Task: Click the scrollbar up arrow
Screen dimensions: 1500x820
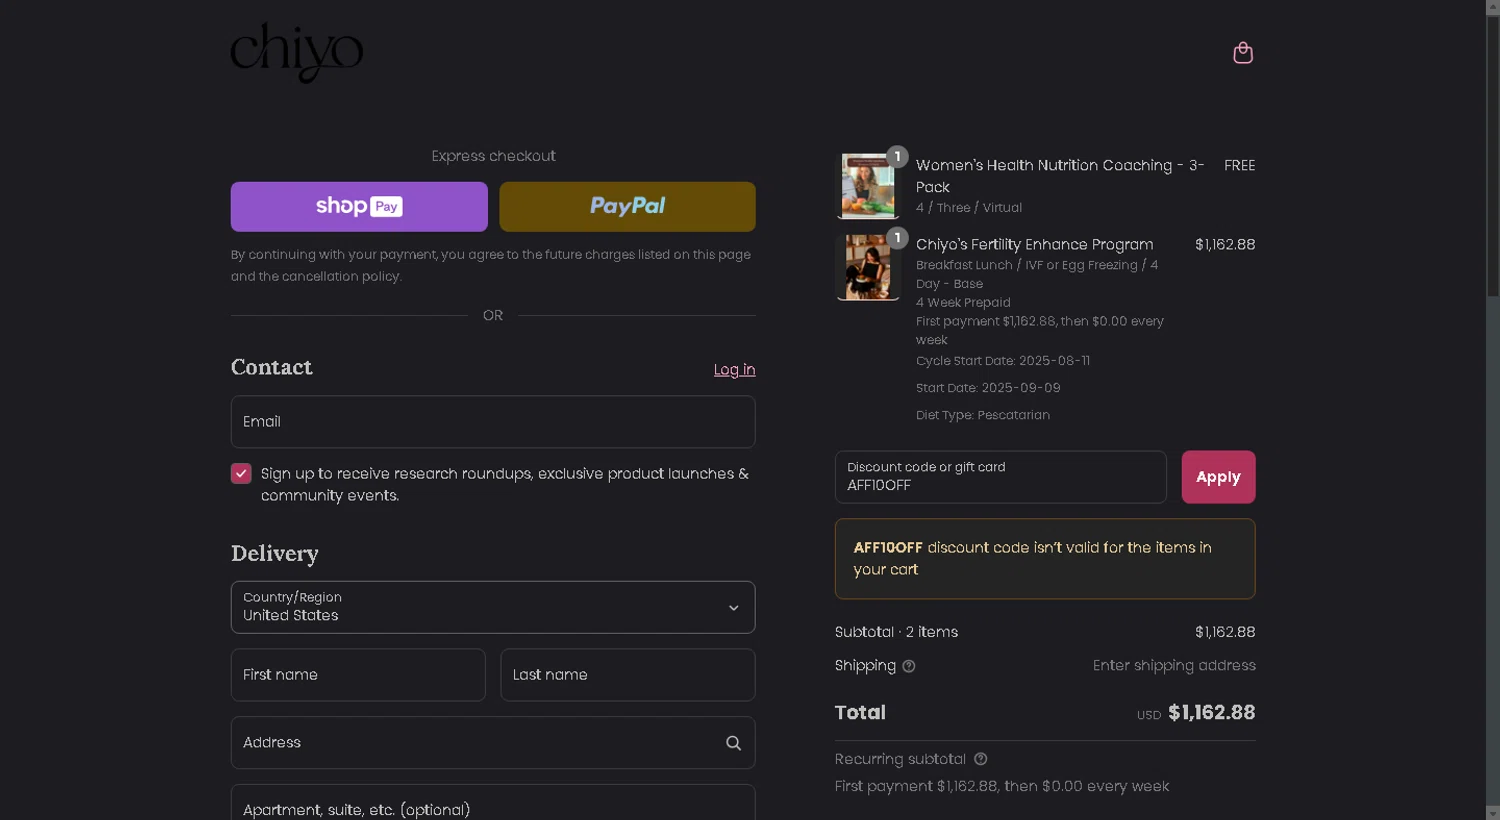Action: pos(1492,8)
